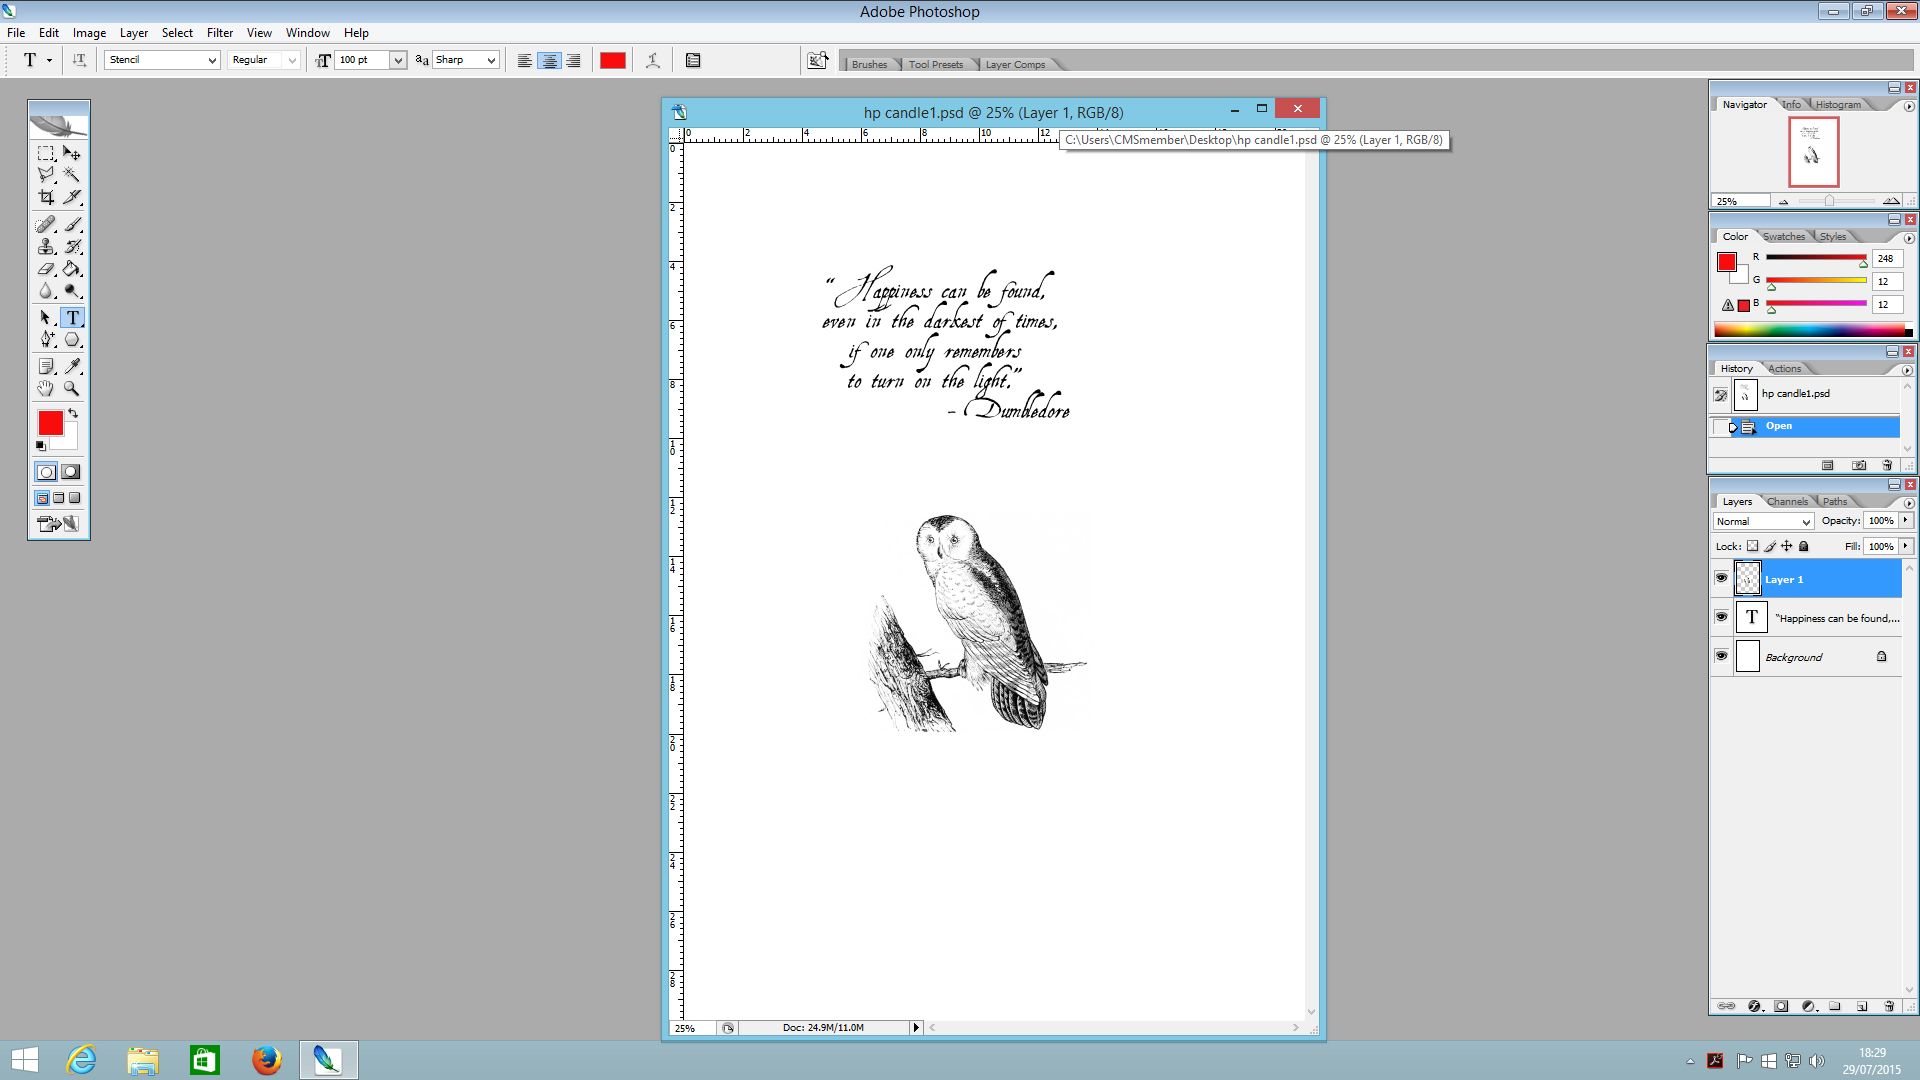Select the Blur tool
Viewport: 1920px width, 1080px height.
point(46,290)
